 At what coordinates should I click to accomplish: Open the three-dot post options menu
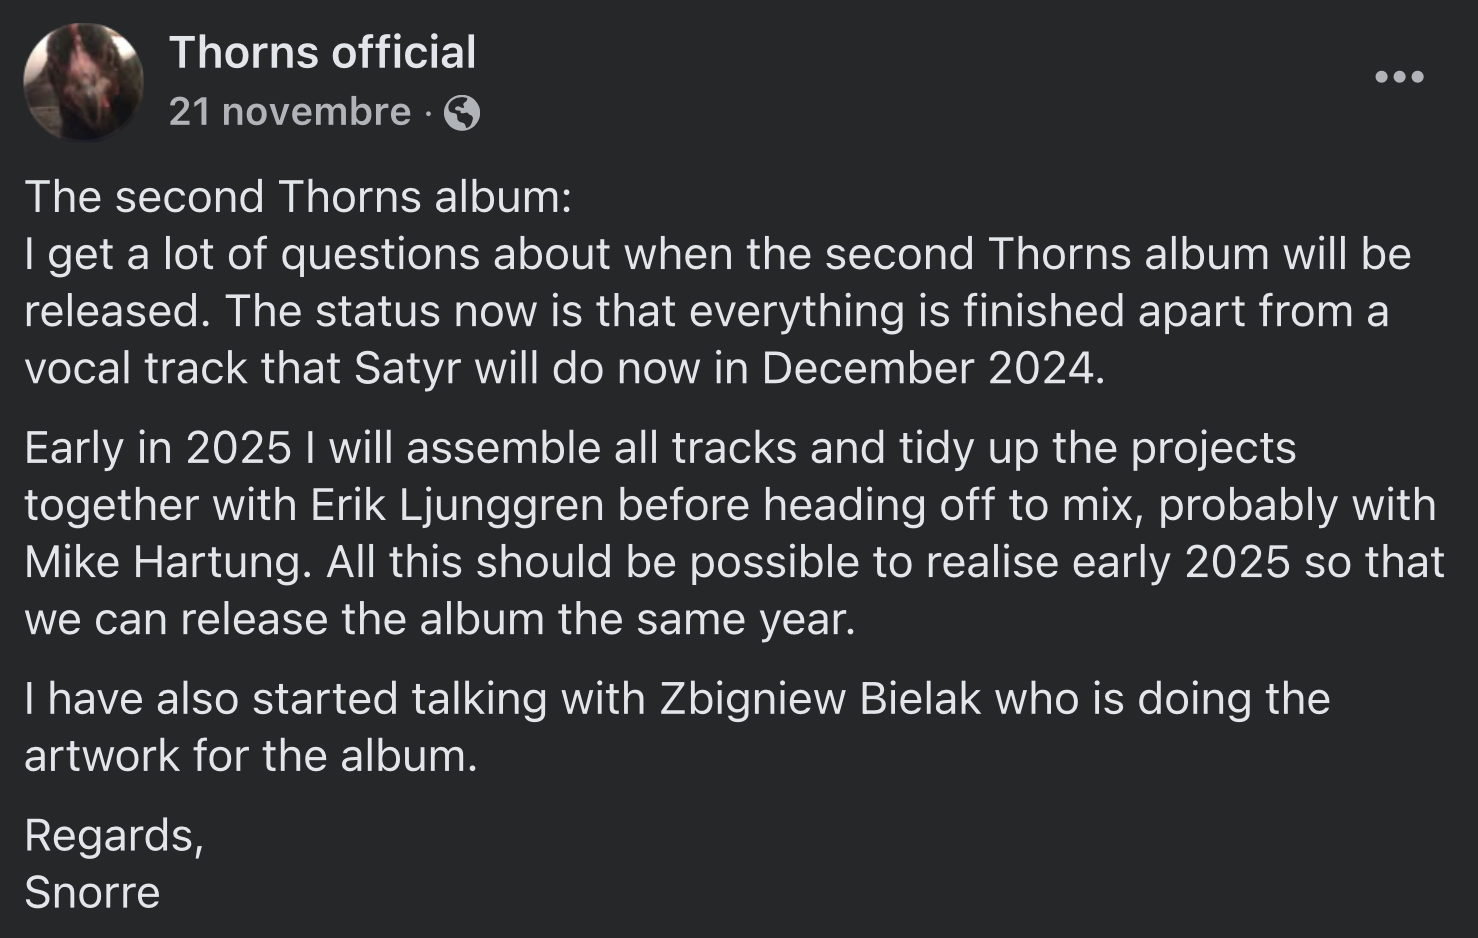(1399, 77)
